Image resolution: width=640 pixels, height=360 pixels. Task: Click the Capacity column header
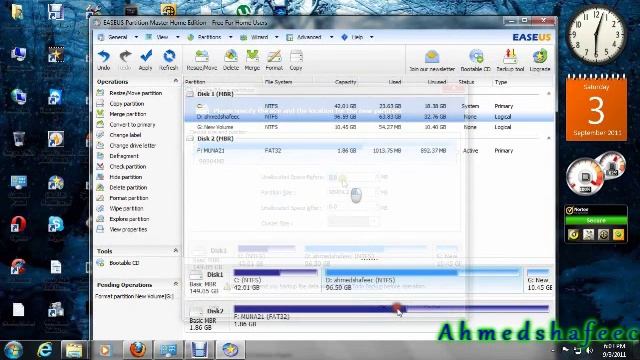tap(345, 82)
